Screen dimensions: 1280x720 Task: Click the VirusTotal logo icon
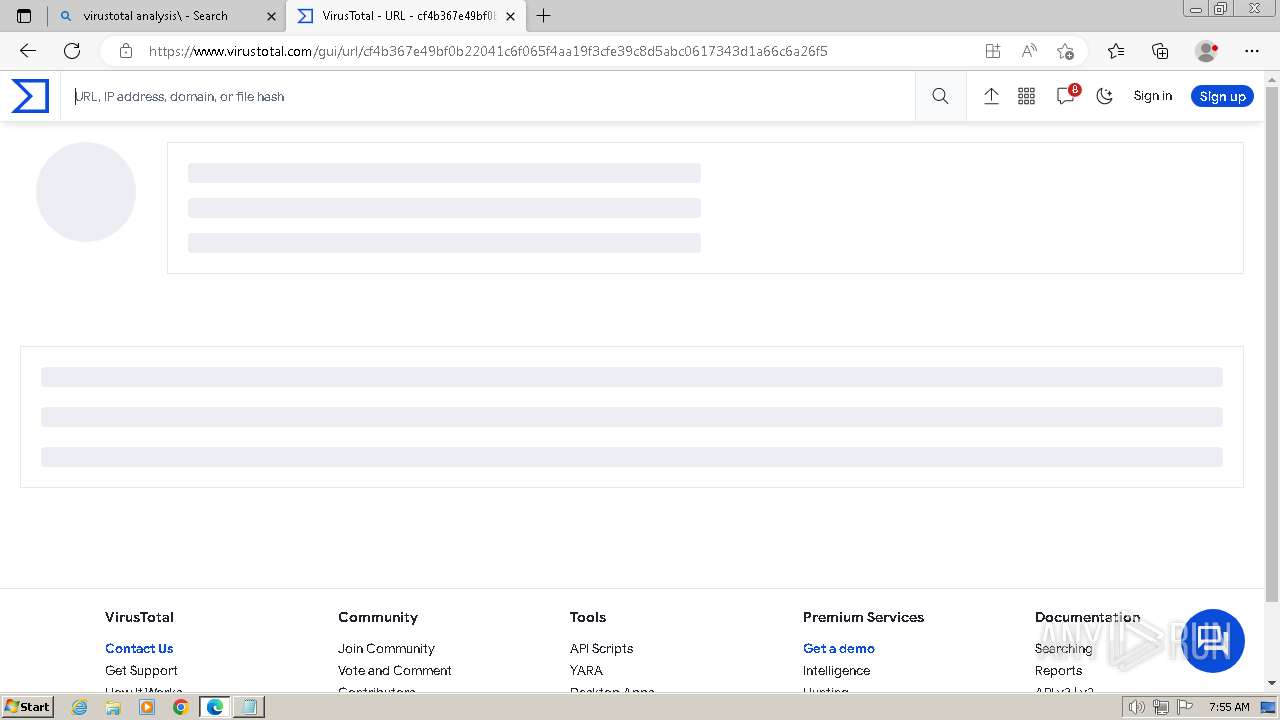(30, 96)
